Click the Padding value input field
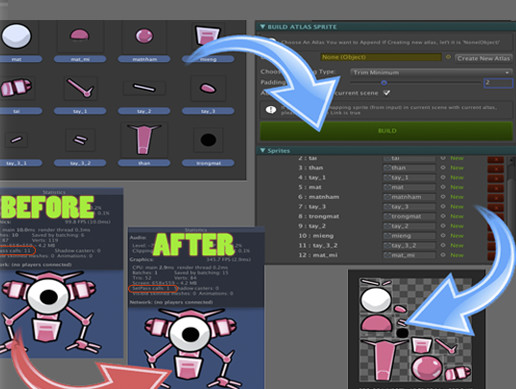 (498, 83)
